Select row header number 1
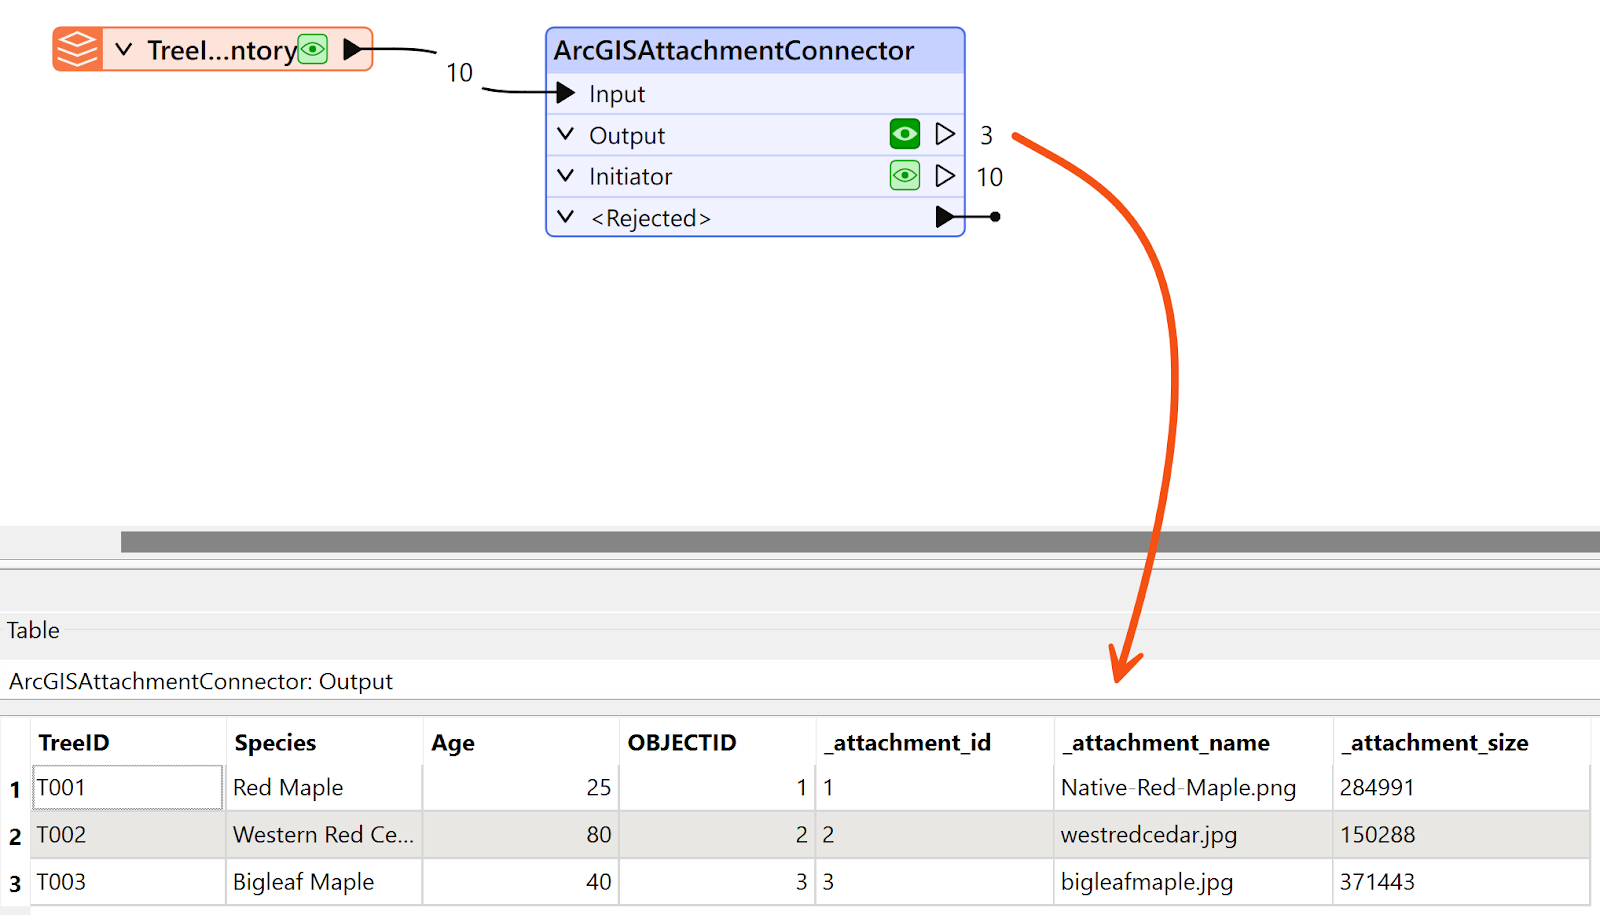The image size is (1600, 915). pyautogui.click(x=15, y=789)
